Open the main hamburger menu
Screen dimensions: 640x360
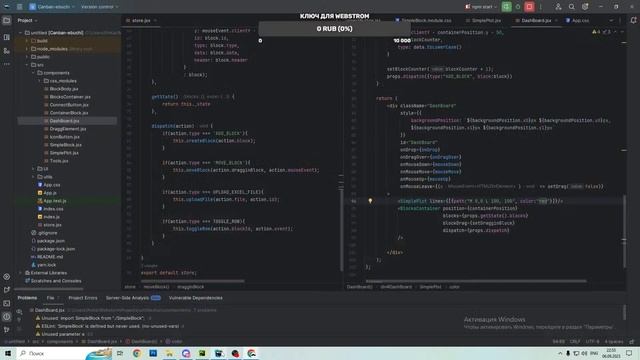(x=19, y=7)
